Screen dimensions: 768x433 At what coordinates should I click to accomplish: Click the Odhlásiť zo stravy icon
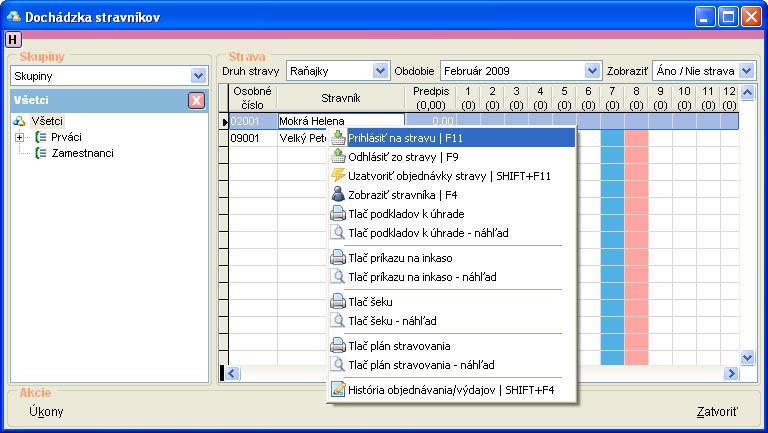pyautogui.click(x=339, y=157)
